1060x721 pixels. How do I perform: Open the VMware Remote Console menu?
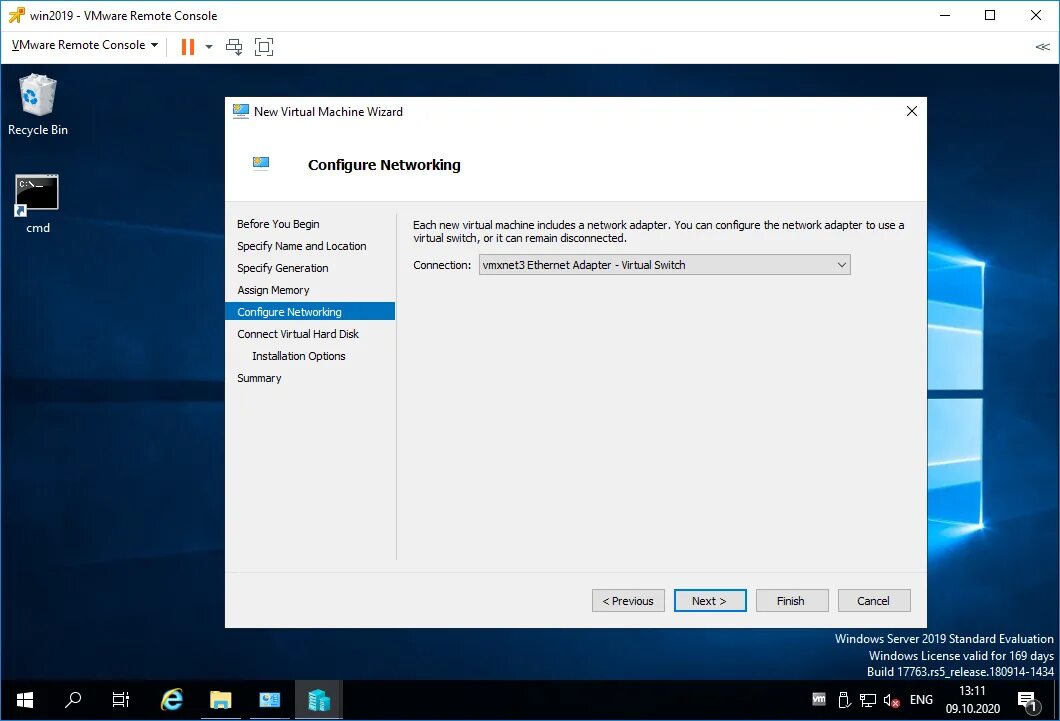coord(85,45)
